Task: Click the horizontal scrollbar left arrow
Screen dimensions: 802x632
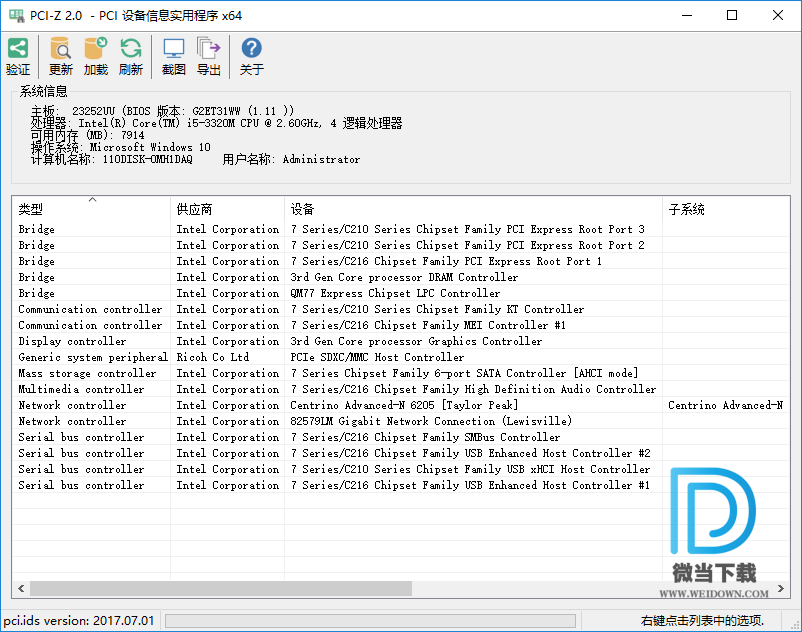Action: (20, 589)
